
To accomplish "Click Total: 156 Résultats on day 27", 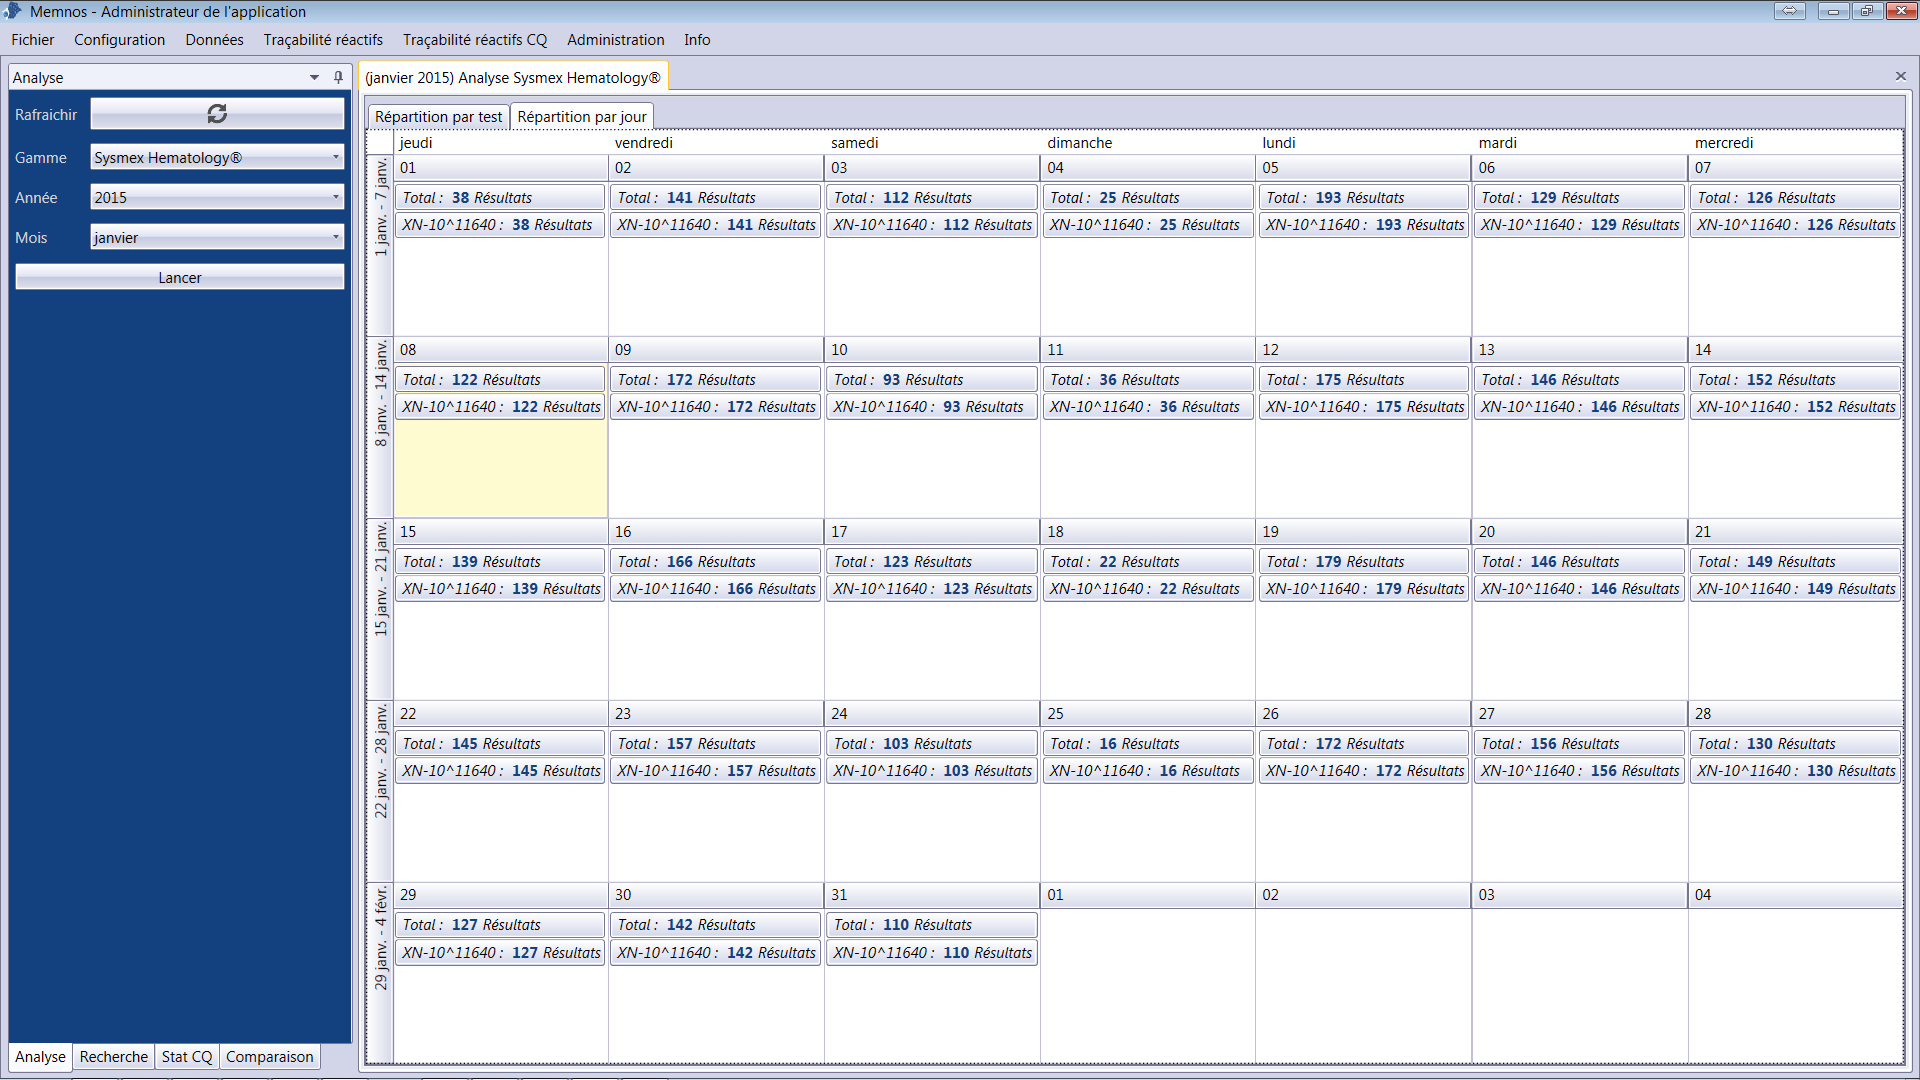I will click(x=1580, y=743).
